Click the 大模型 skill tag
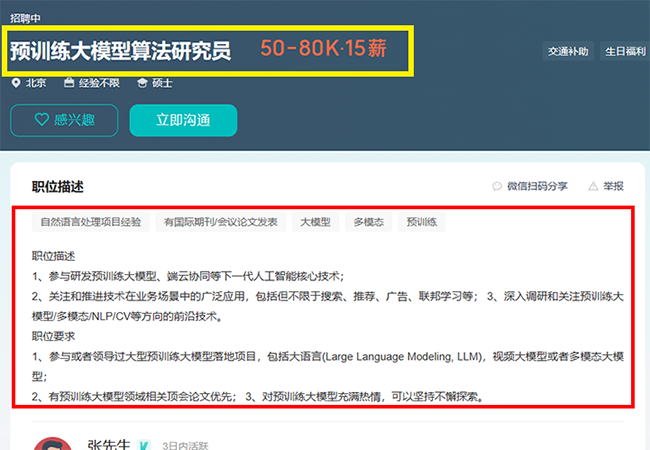The height and width of the screenshot is (450, 650). pyautogui.click(x=315, y=222)
